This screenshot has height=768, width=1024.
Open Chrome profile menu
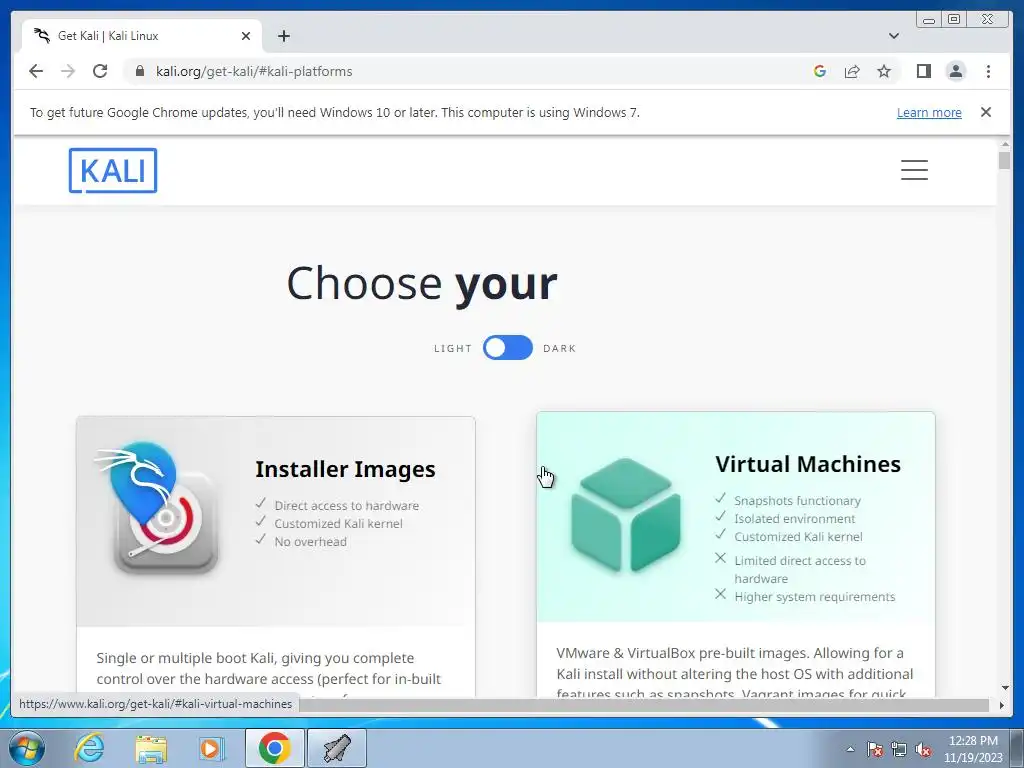(955, 71)
